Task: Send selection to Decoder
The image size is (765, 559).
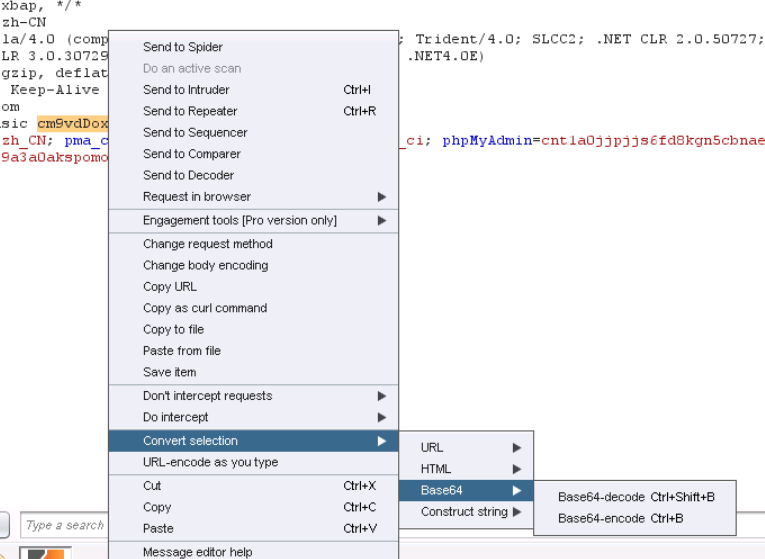Action: [x=188, y=175]
